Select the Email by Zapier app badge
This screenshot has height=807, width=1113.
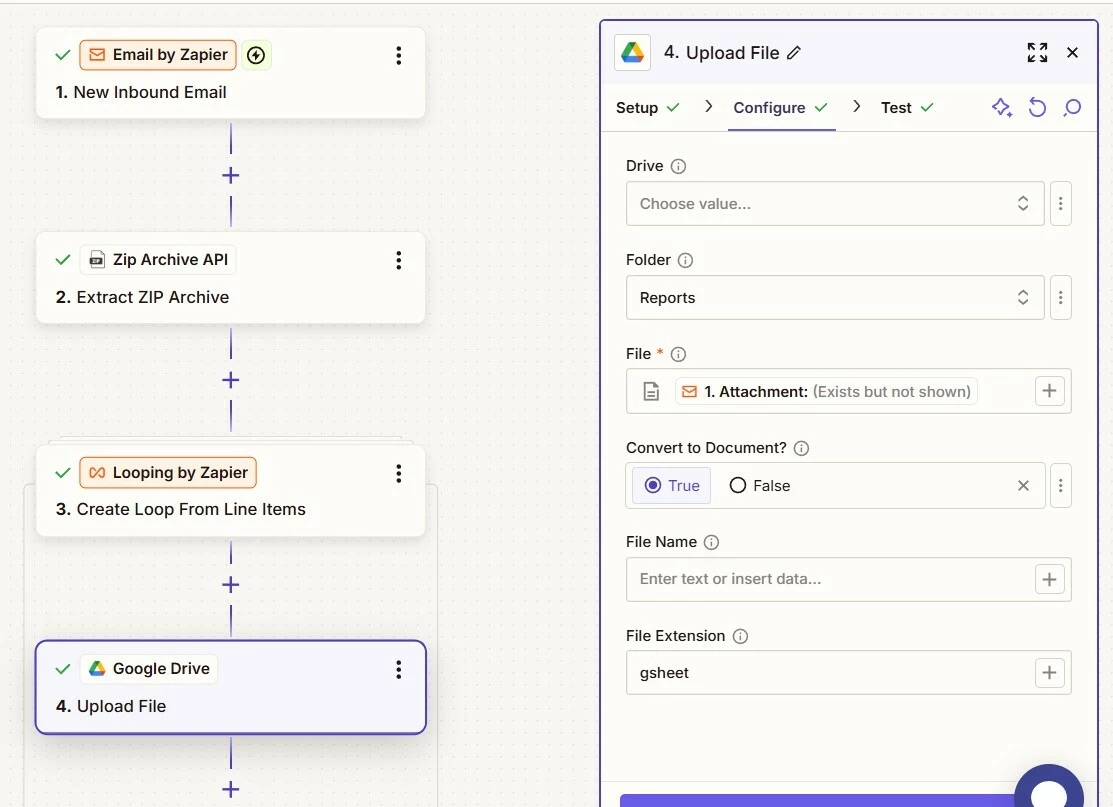(x=158, y=55)
